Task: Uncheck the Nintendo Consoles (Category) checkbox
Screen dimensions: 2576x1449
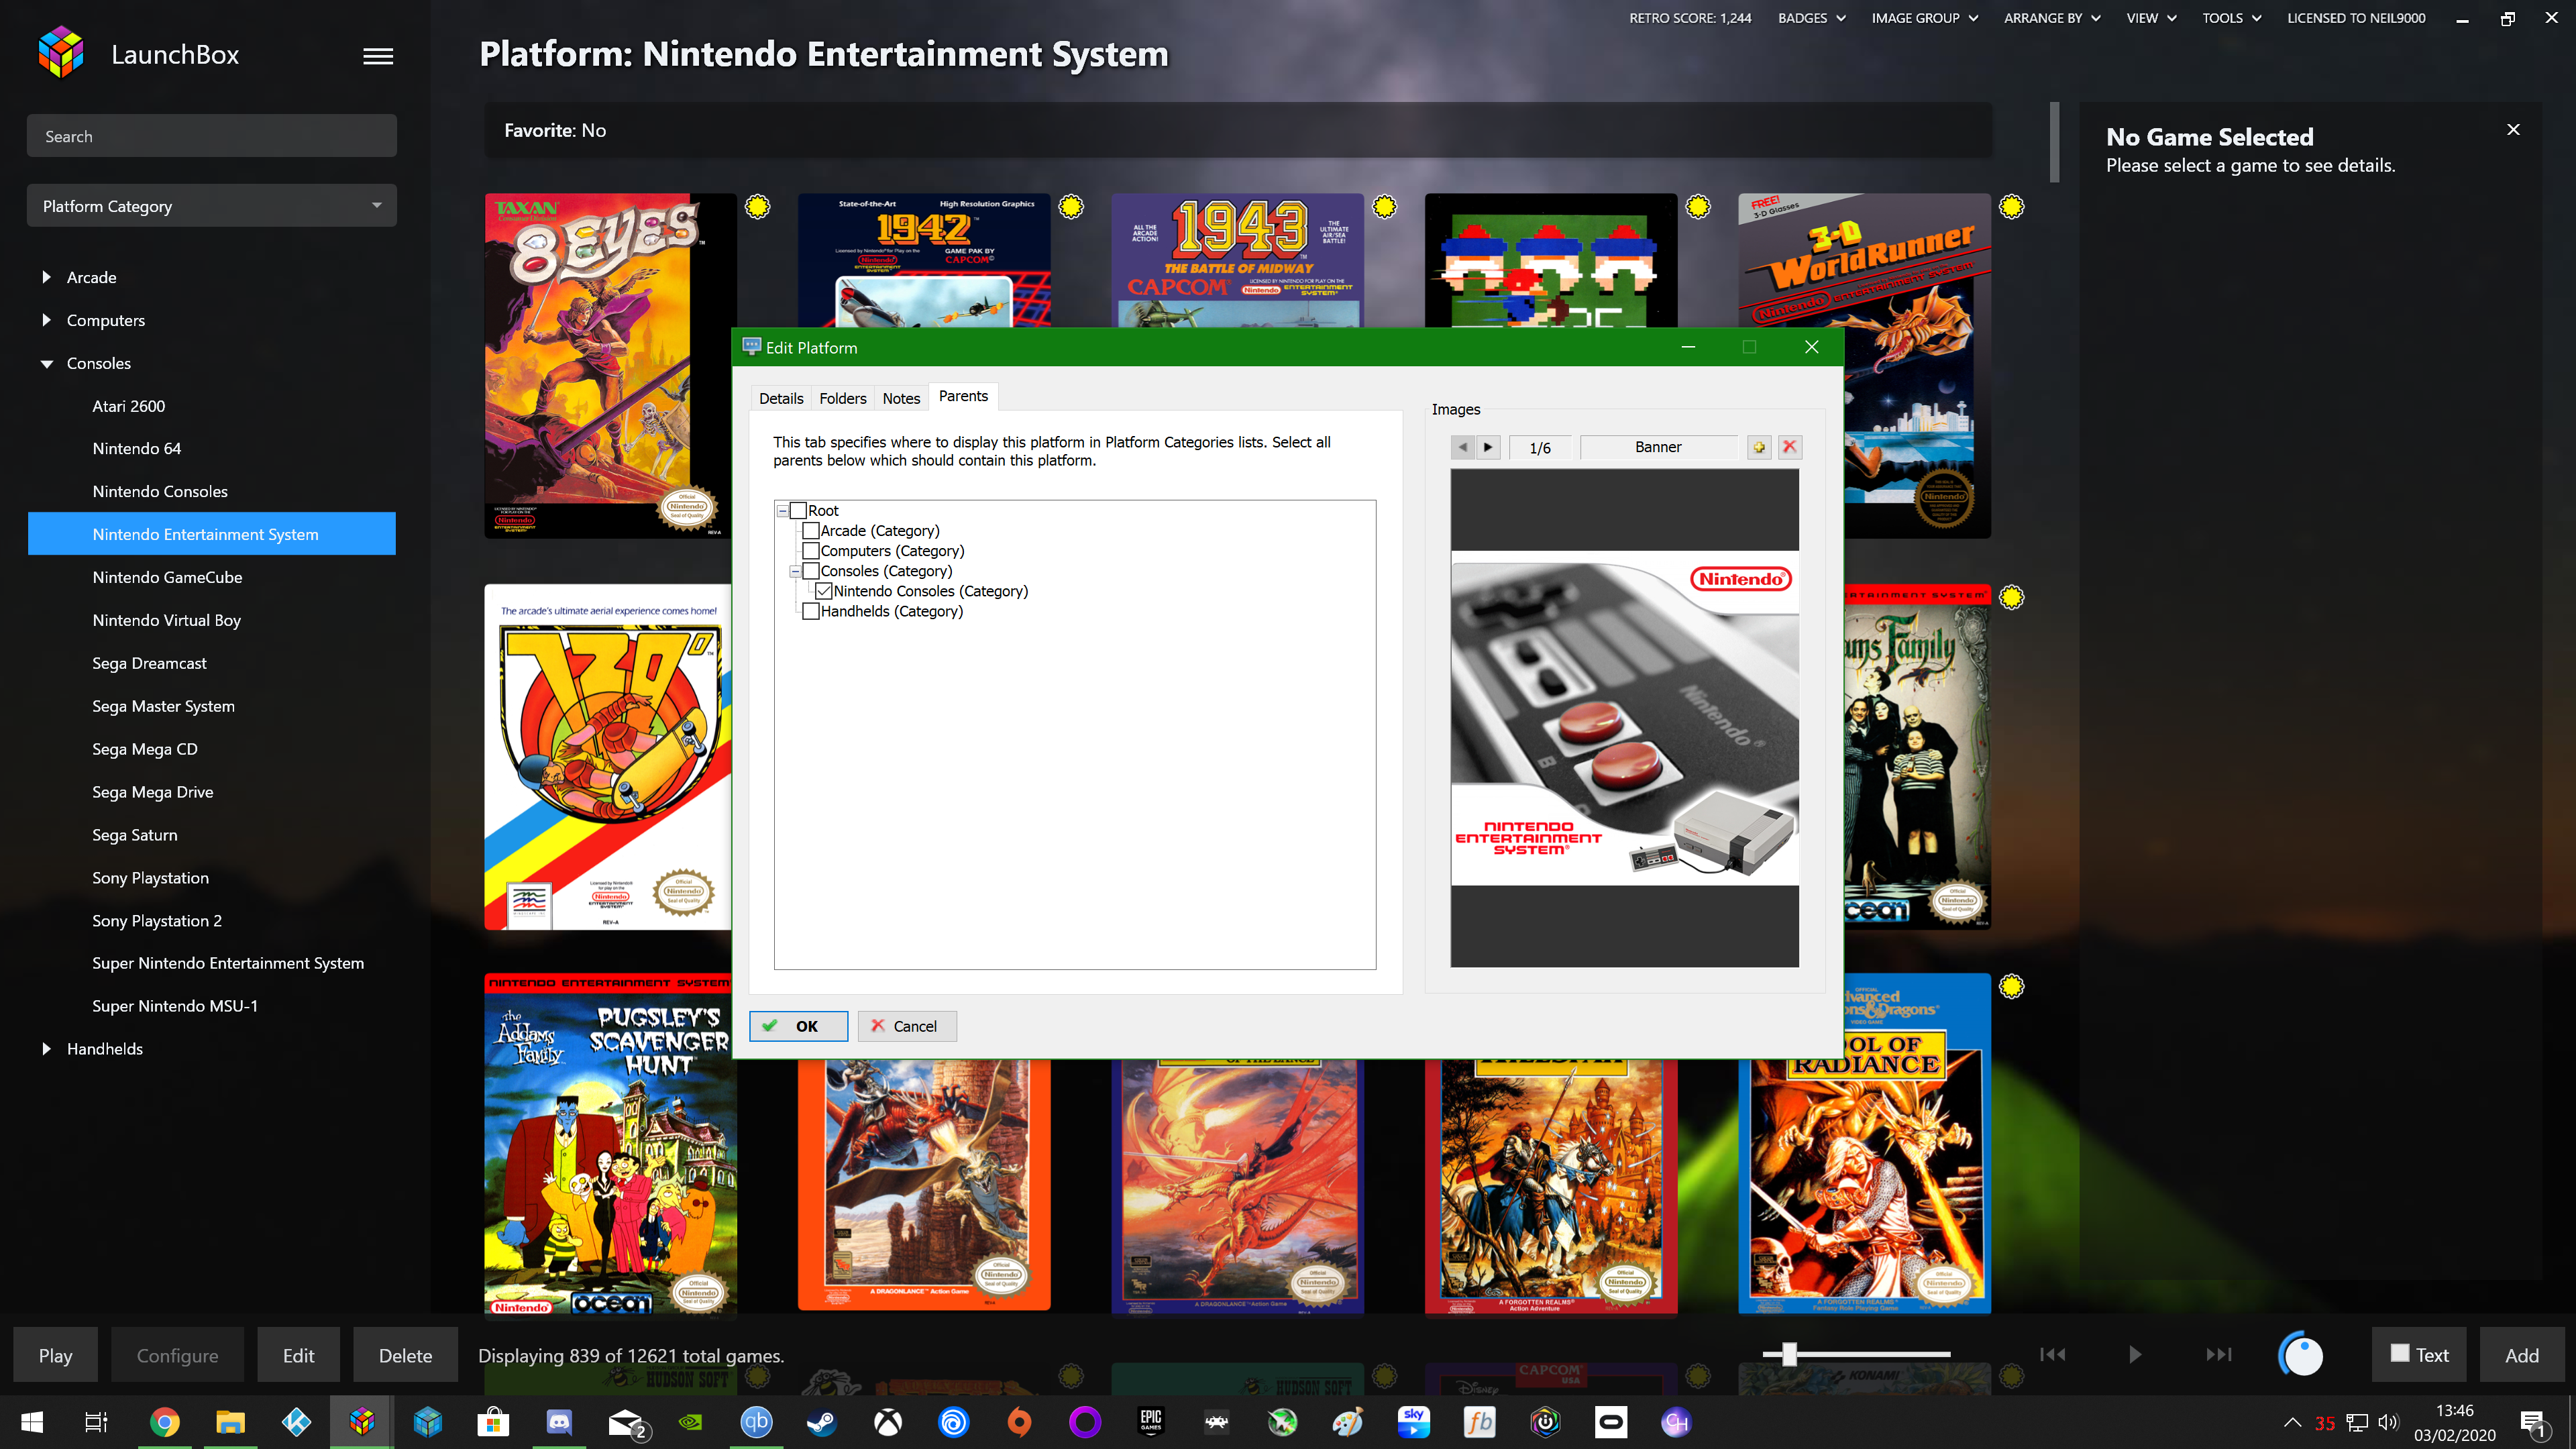Action: (x=824, y=591)
